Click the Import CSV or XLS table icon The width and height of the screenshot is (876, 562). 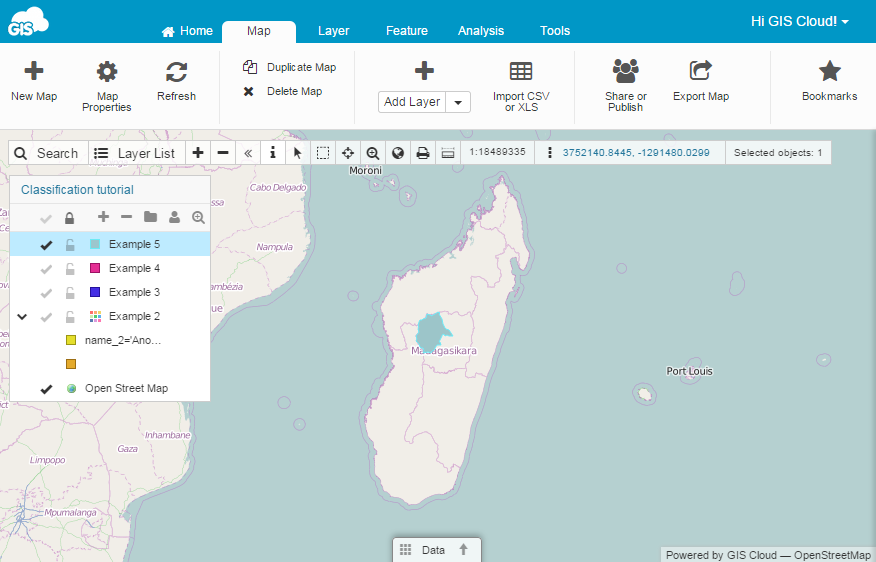521,72
